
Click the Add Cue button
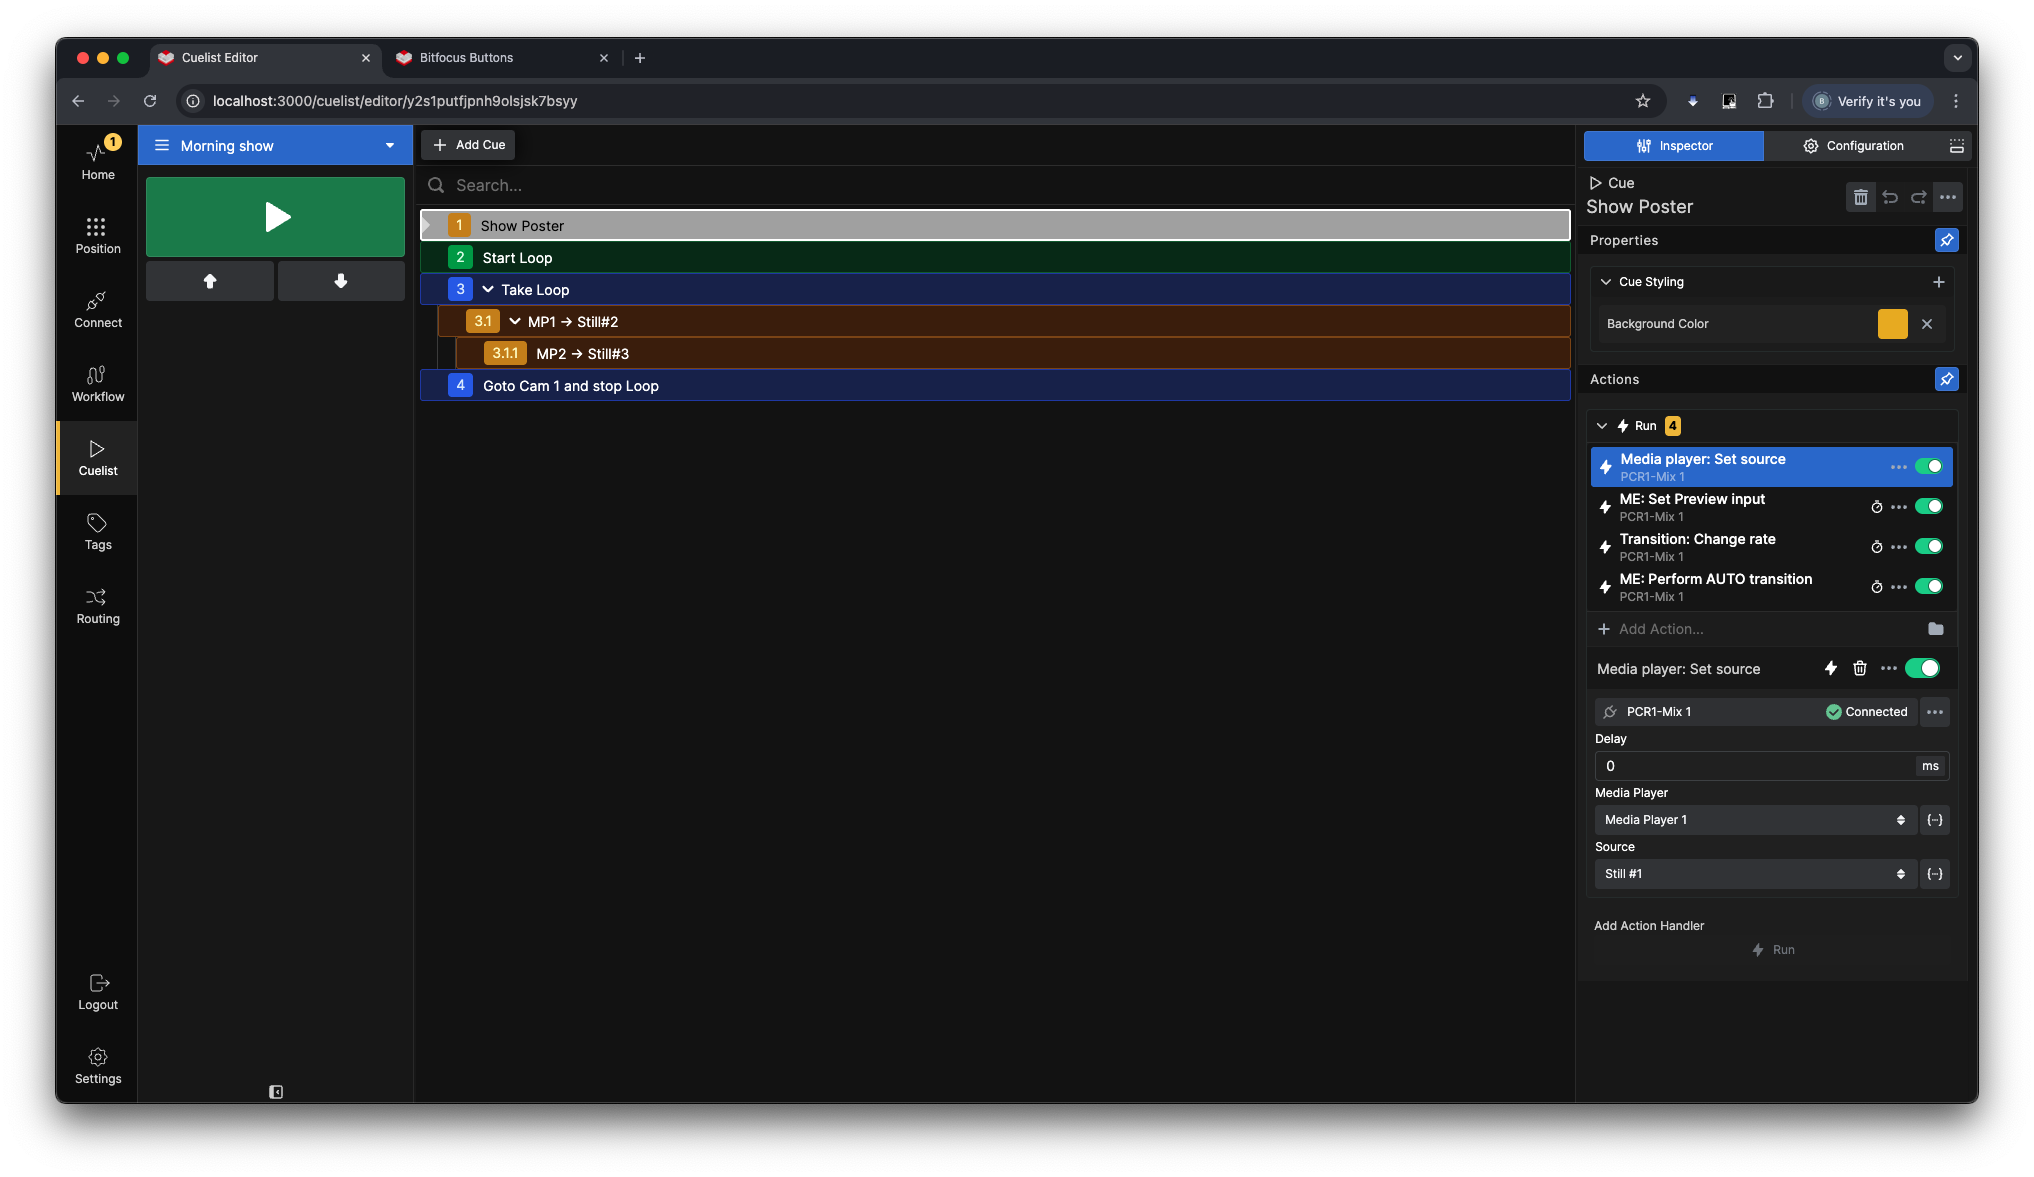[x=468, y=145]
